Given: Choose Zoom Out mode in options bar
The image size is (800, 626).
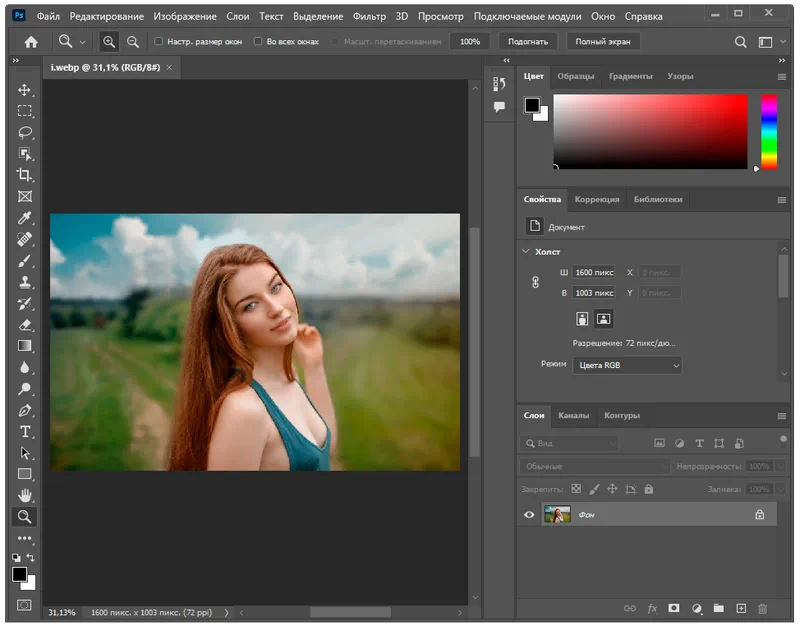Looking at the screenshot, I should [133, 42].
